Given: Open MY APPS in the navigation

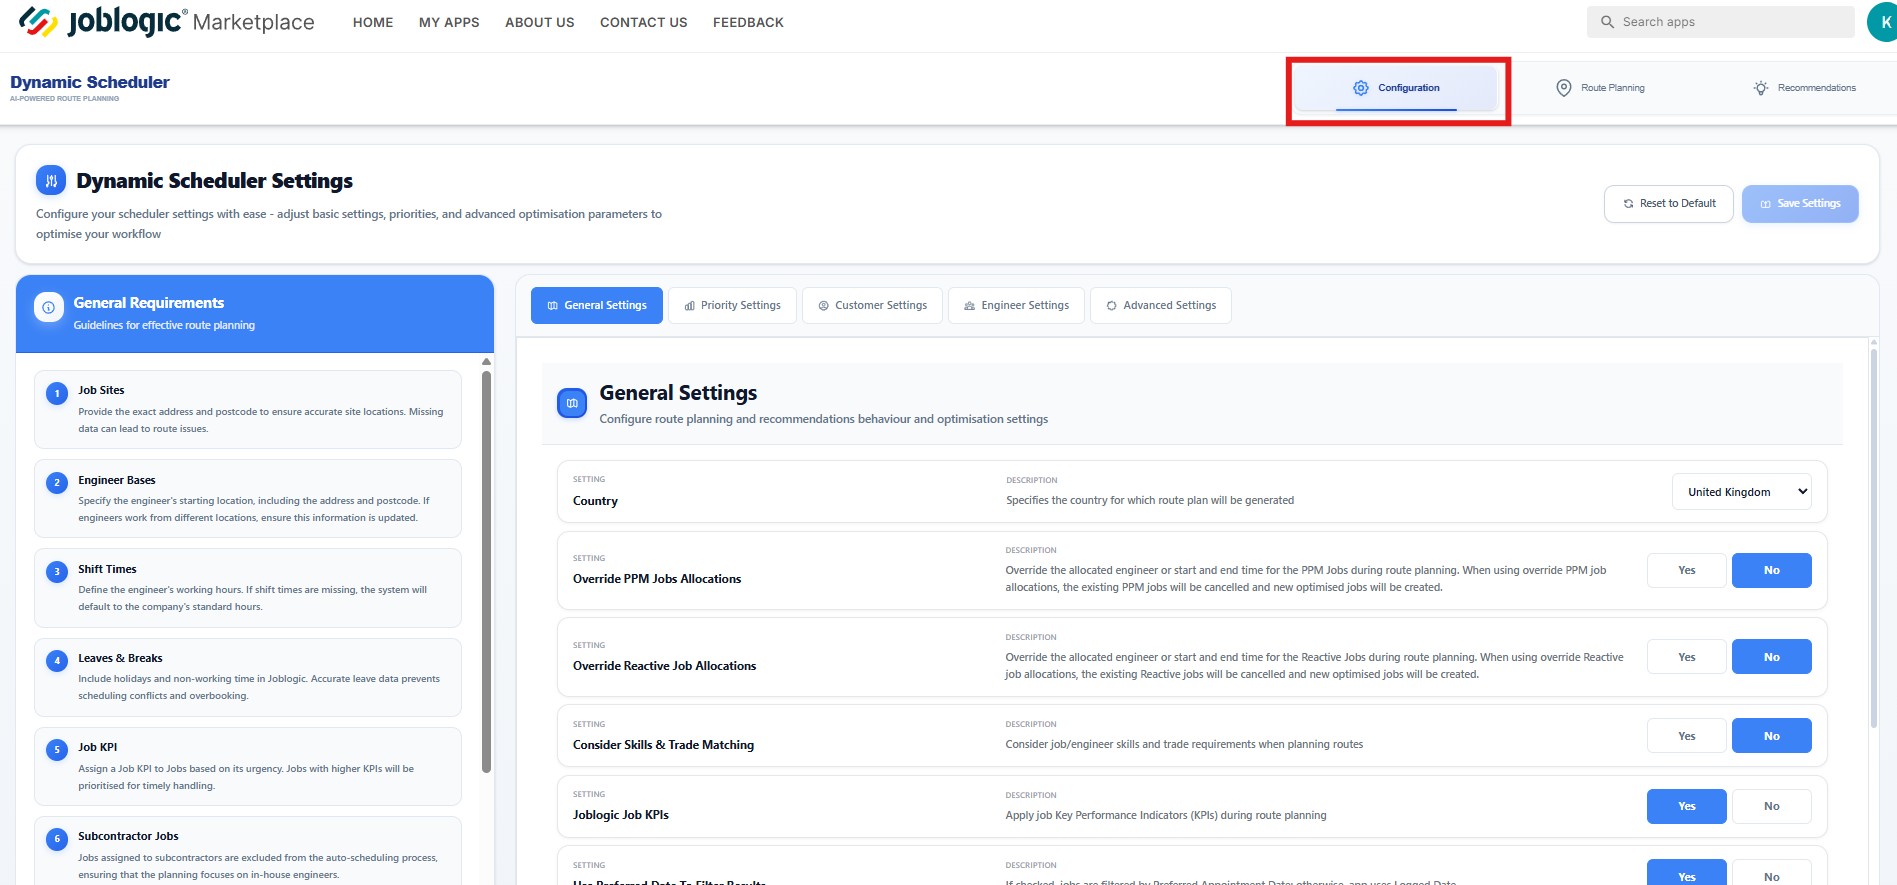Looking at the screenshot, I should tap(449, 22).
